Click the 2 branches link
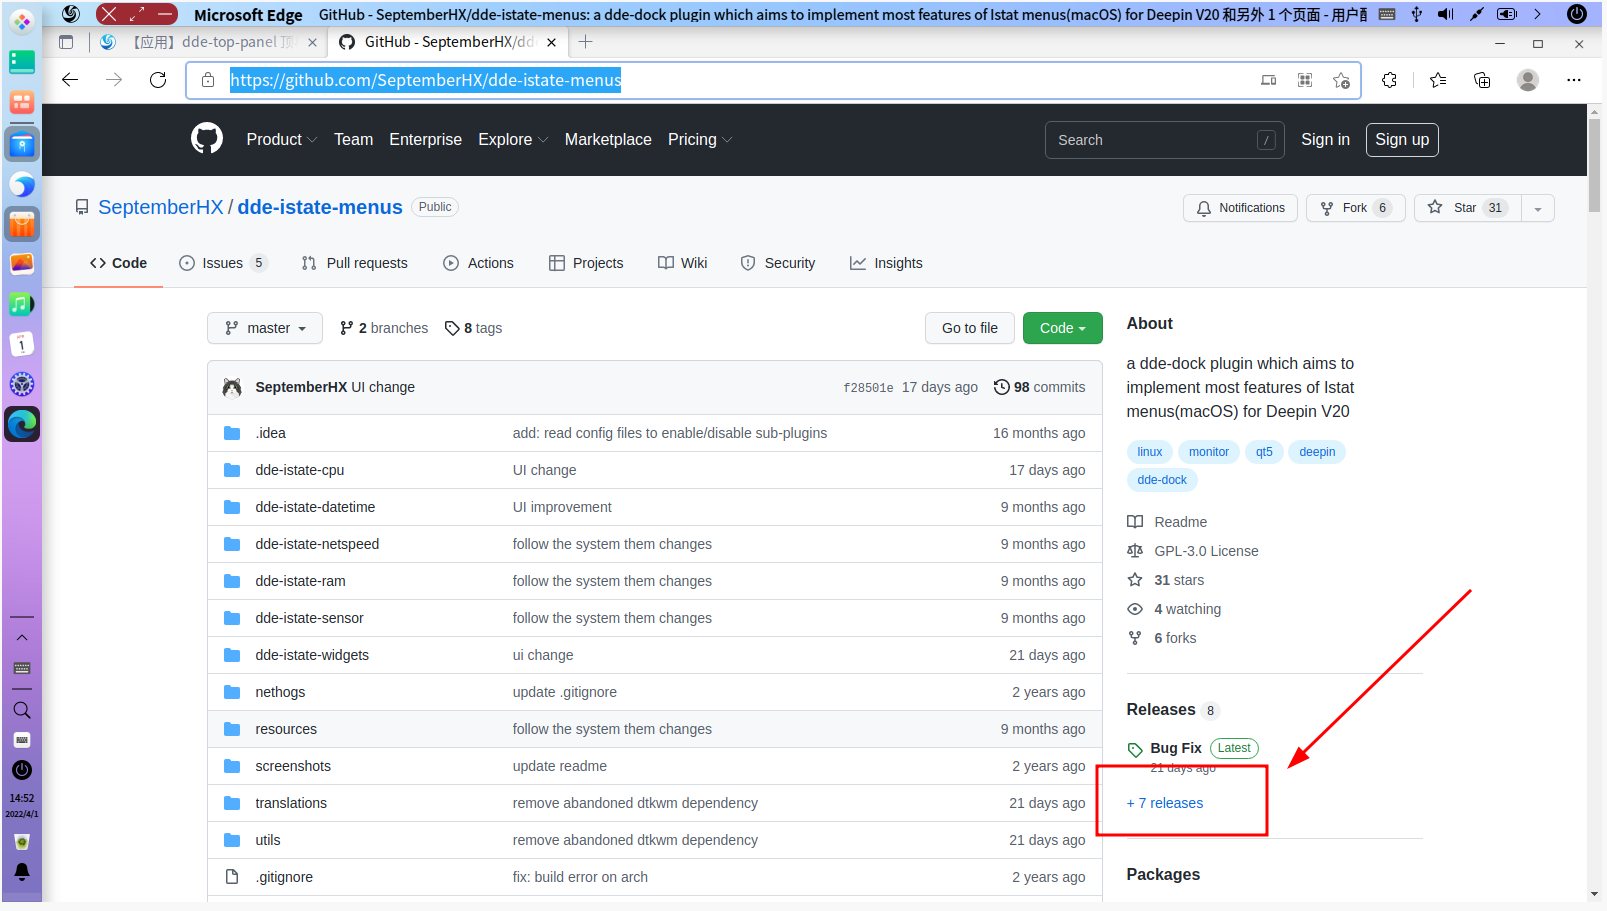The image size is (1607, 911). coord(384,328)
